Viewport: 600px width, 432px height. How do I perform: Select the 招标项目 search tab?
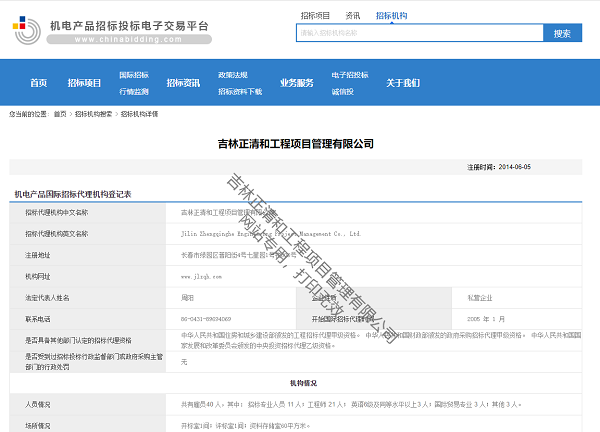(315, 16)
